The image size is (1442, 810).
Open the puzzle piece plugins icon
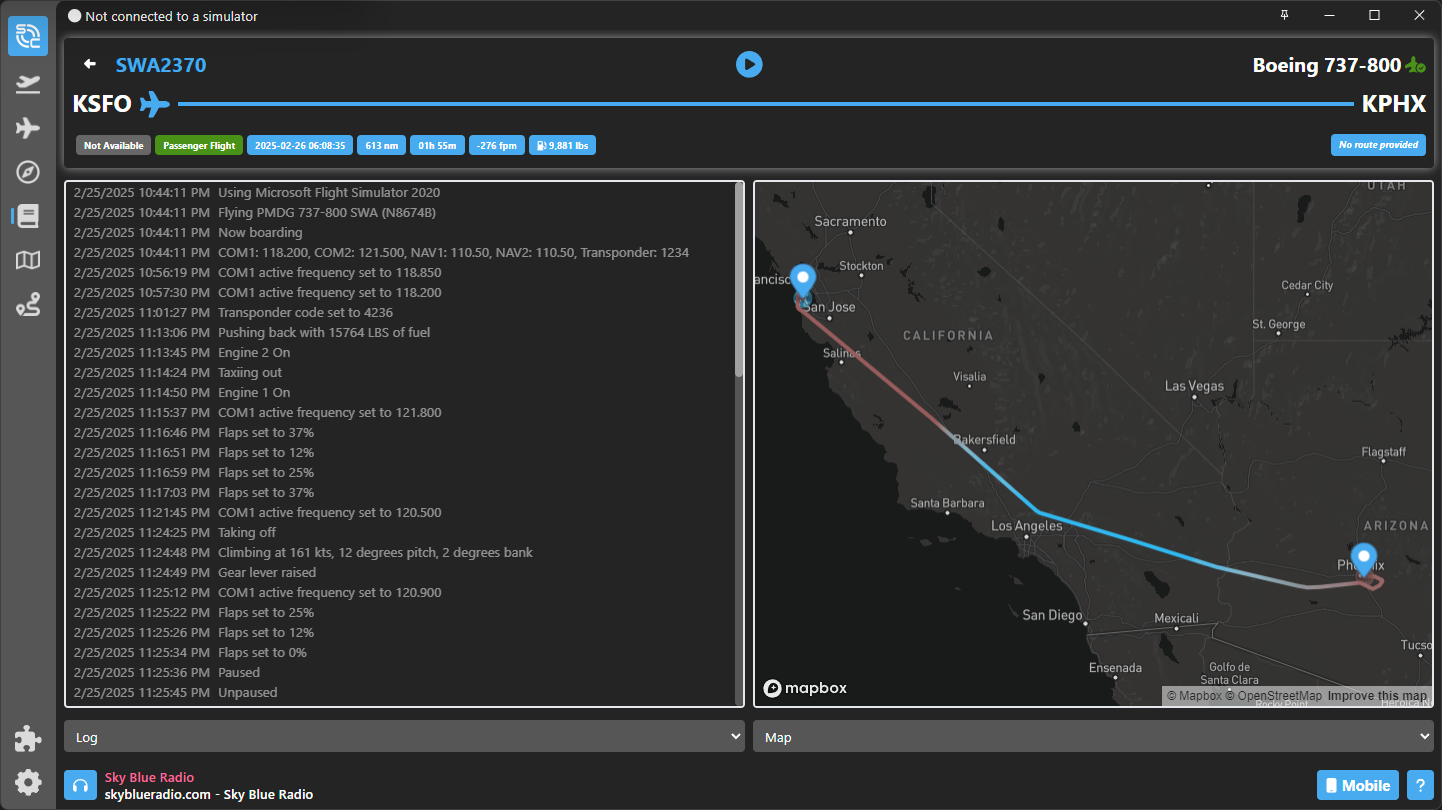click(x=28, y=739)
